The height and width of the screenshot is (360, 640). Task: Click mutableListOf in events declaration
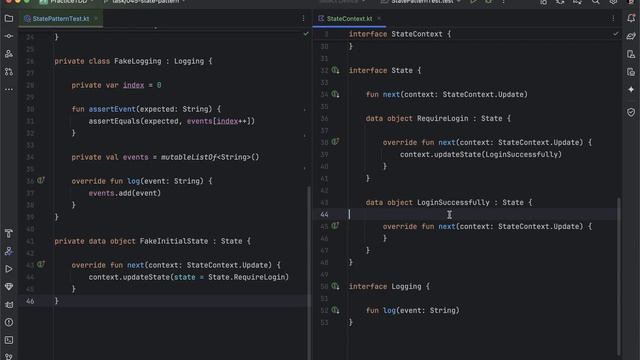point(189,157)
